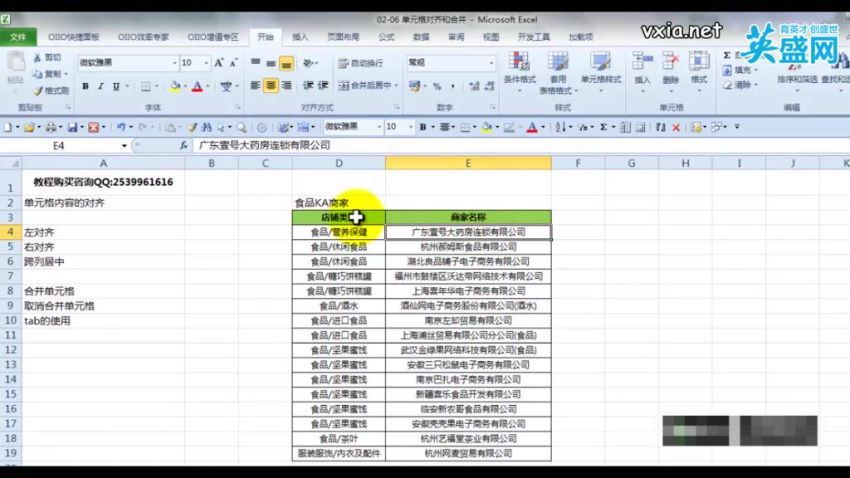Screen dimensions: 850x478
Task: Click the Clear (清除) eraser icon
Action: 727,85
